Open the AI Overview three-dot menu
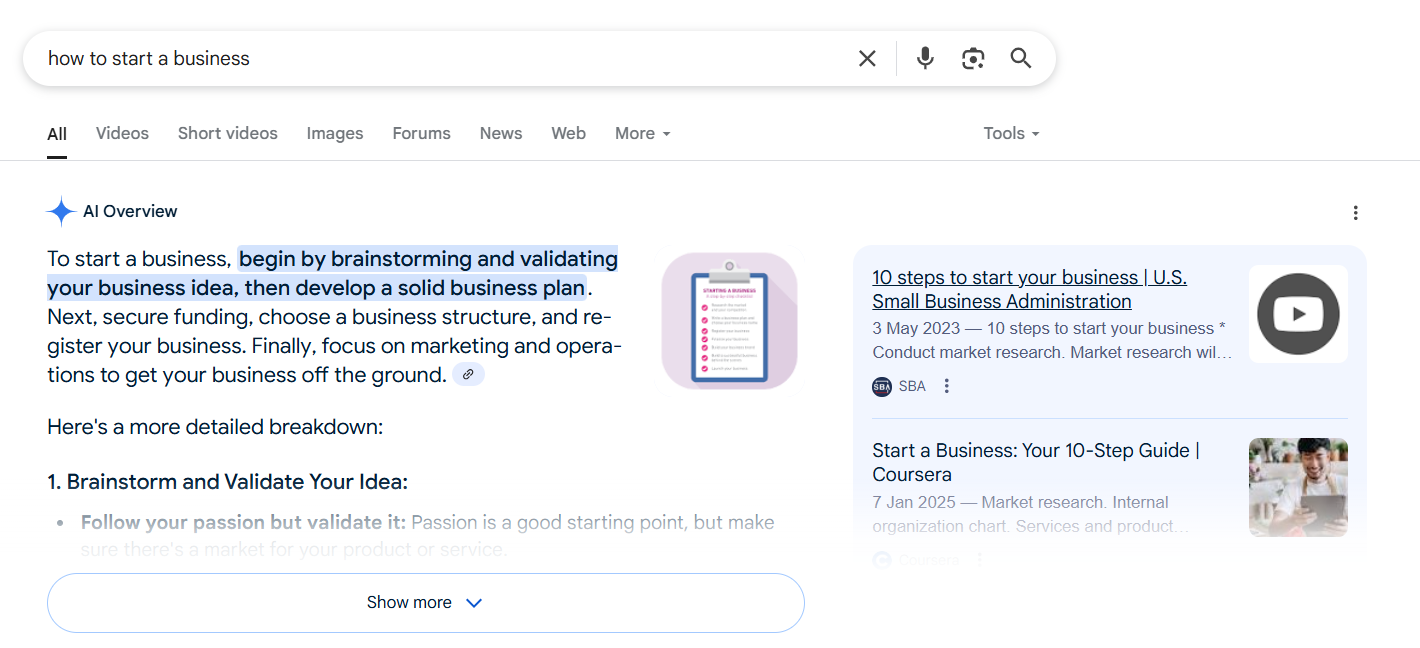 1355,212
